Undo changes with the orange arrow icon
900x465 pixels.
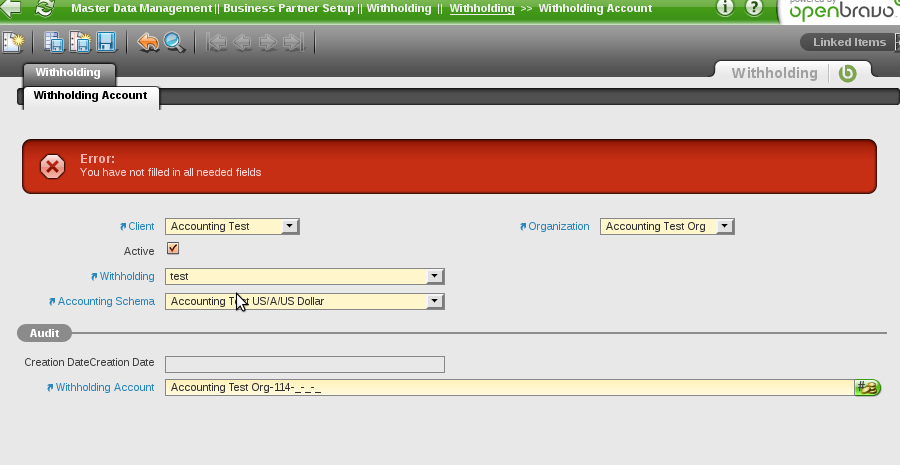point(148,42)
